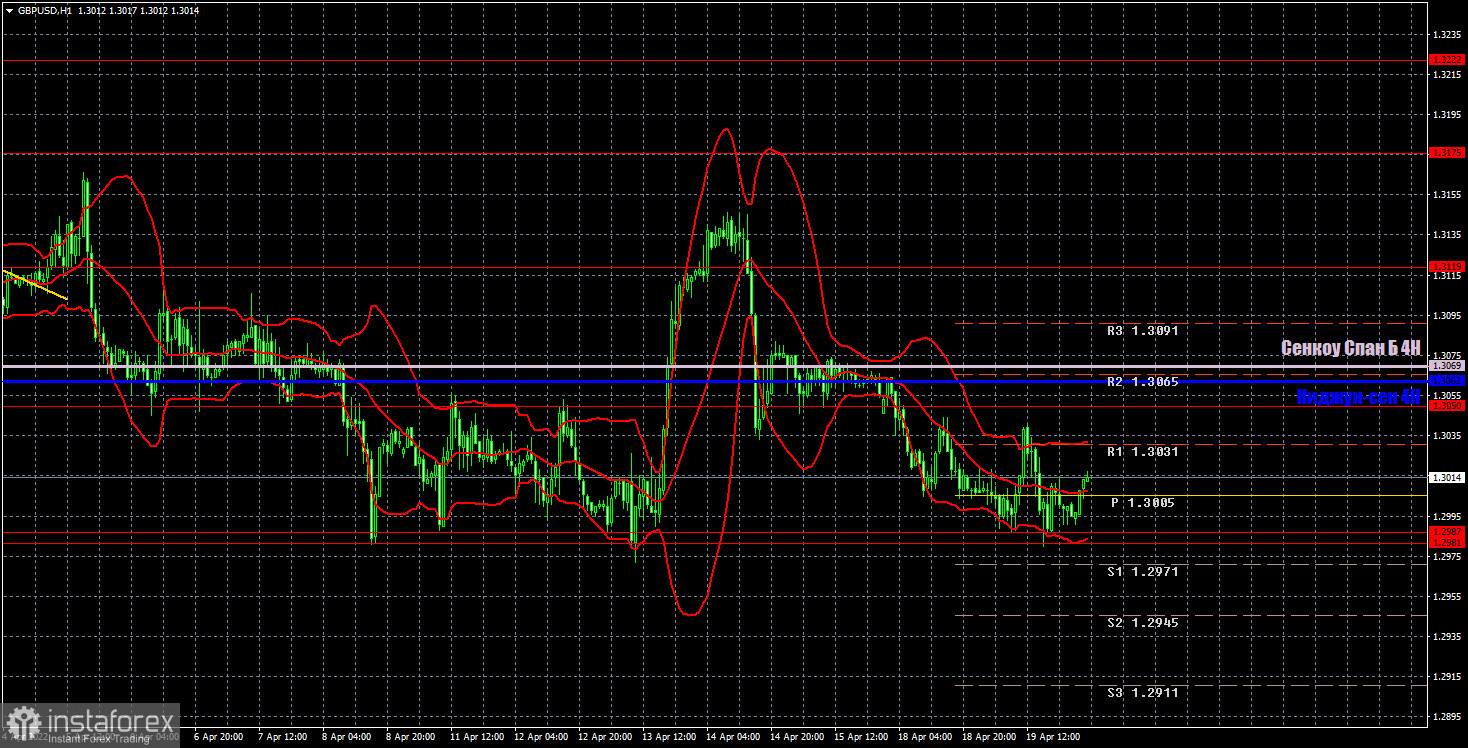Click the 1.2895 price axis value
This screenshot has width=1468, height=748.
[x=1447, y=717]
